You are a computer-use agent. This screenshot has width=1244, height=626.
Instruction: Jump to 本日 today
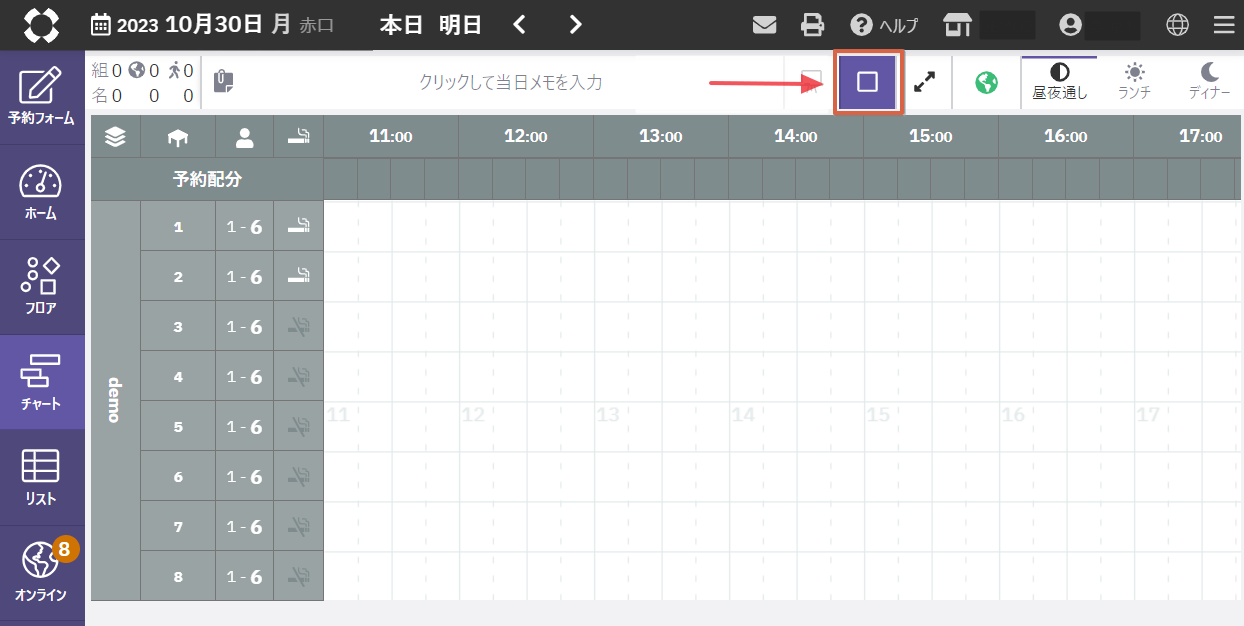click(x=400, y=25)
